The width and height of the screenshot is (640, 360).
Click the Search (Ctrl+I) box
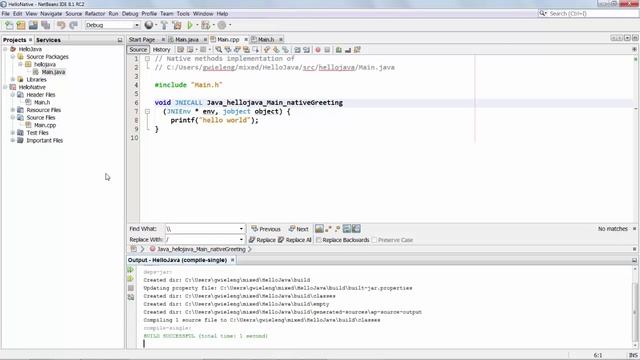[588, 13]
